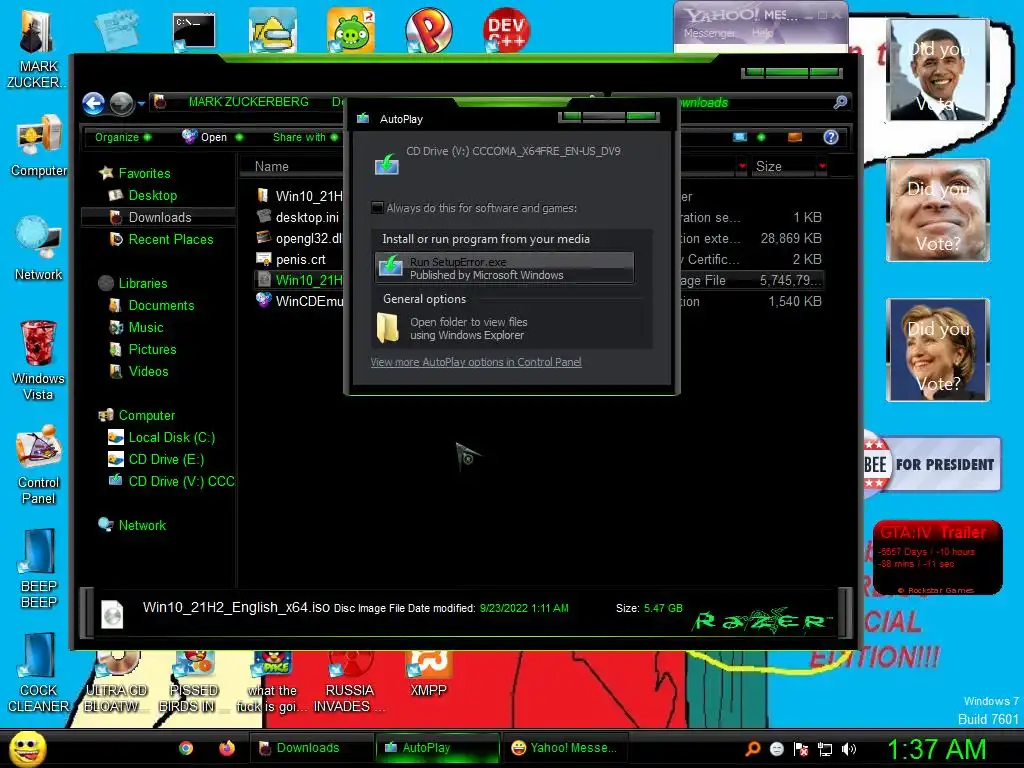Switch to Yahoo! Messenger taskbar button
This screenshot has height=768, width=1024.
[567, 748]
